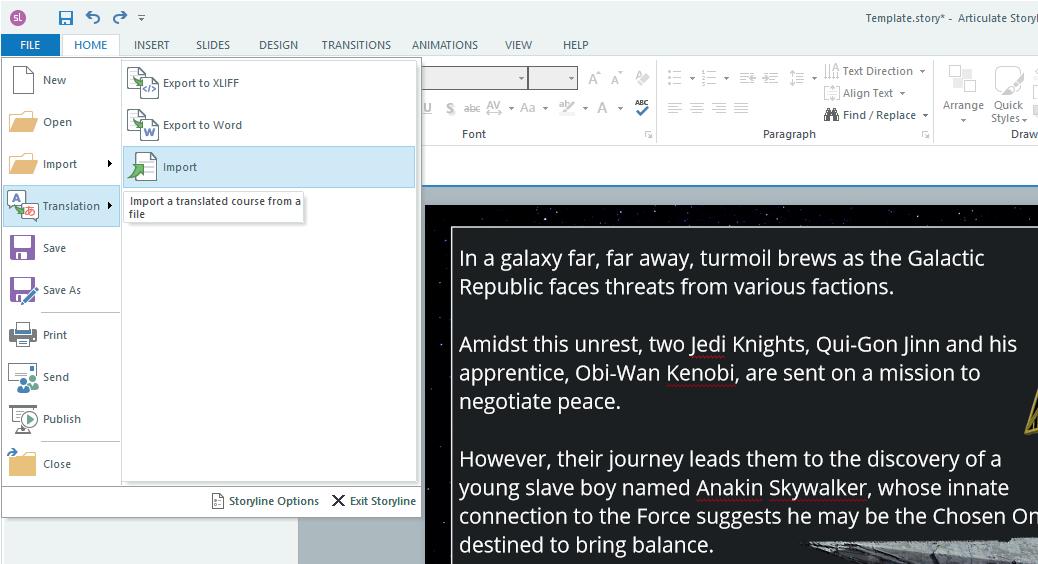Choose Send in the File menu
This screenshot has height=564, width=1038.
click(62, 377)
